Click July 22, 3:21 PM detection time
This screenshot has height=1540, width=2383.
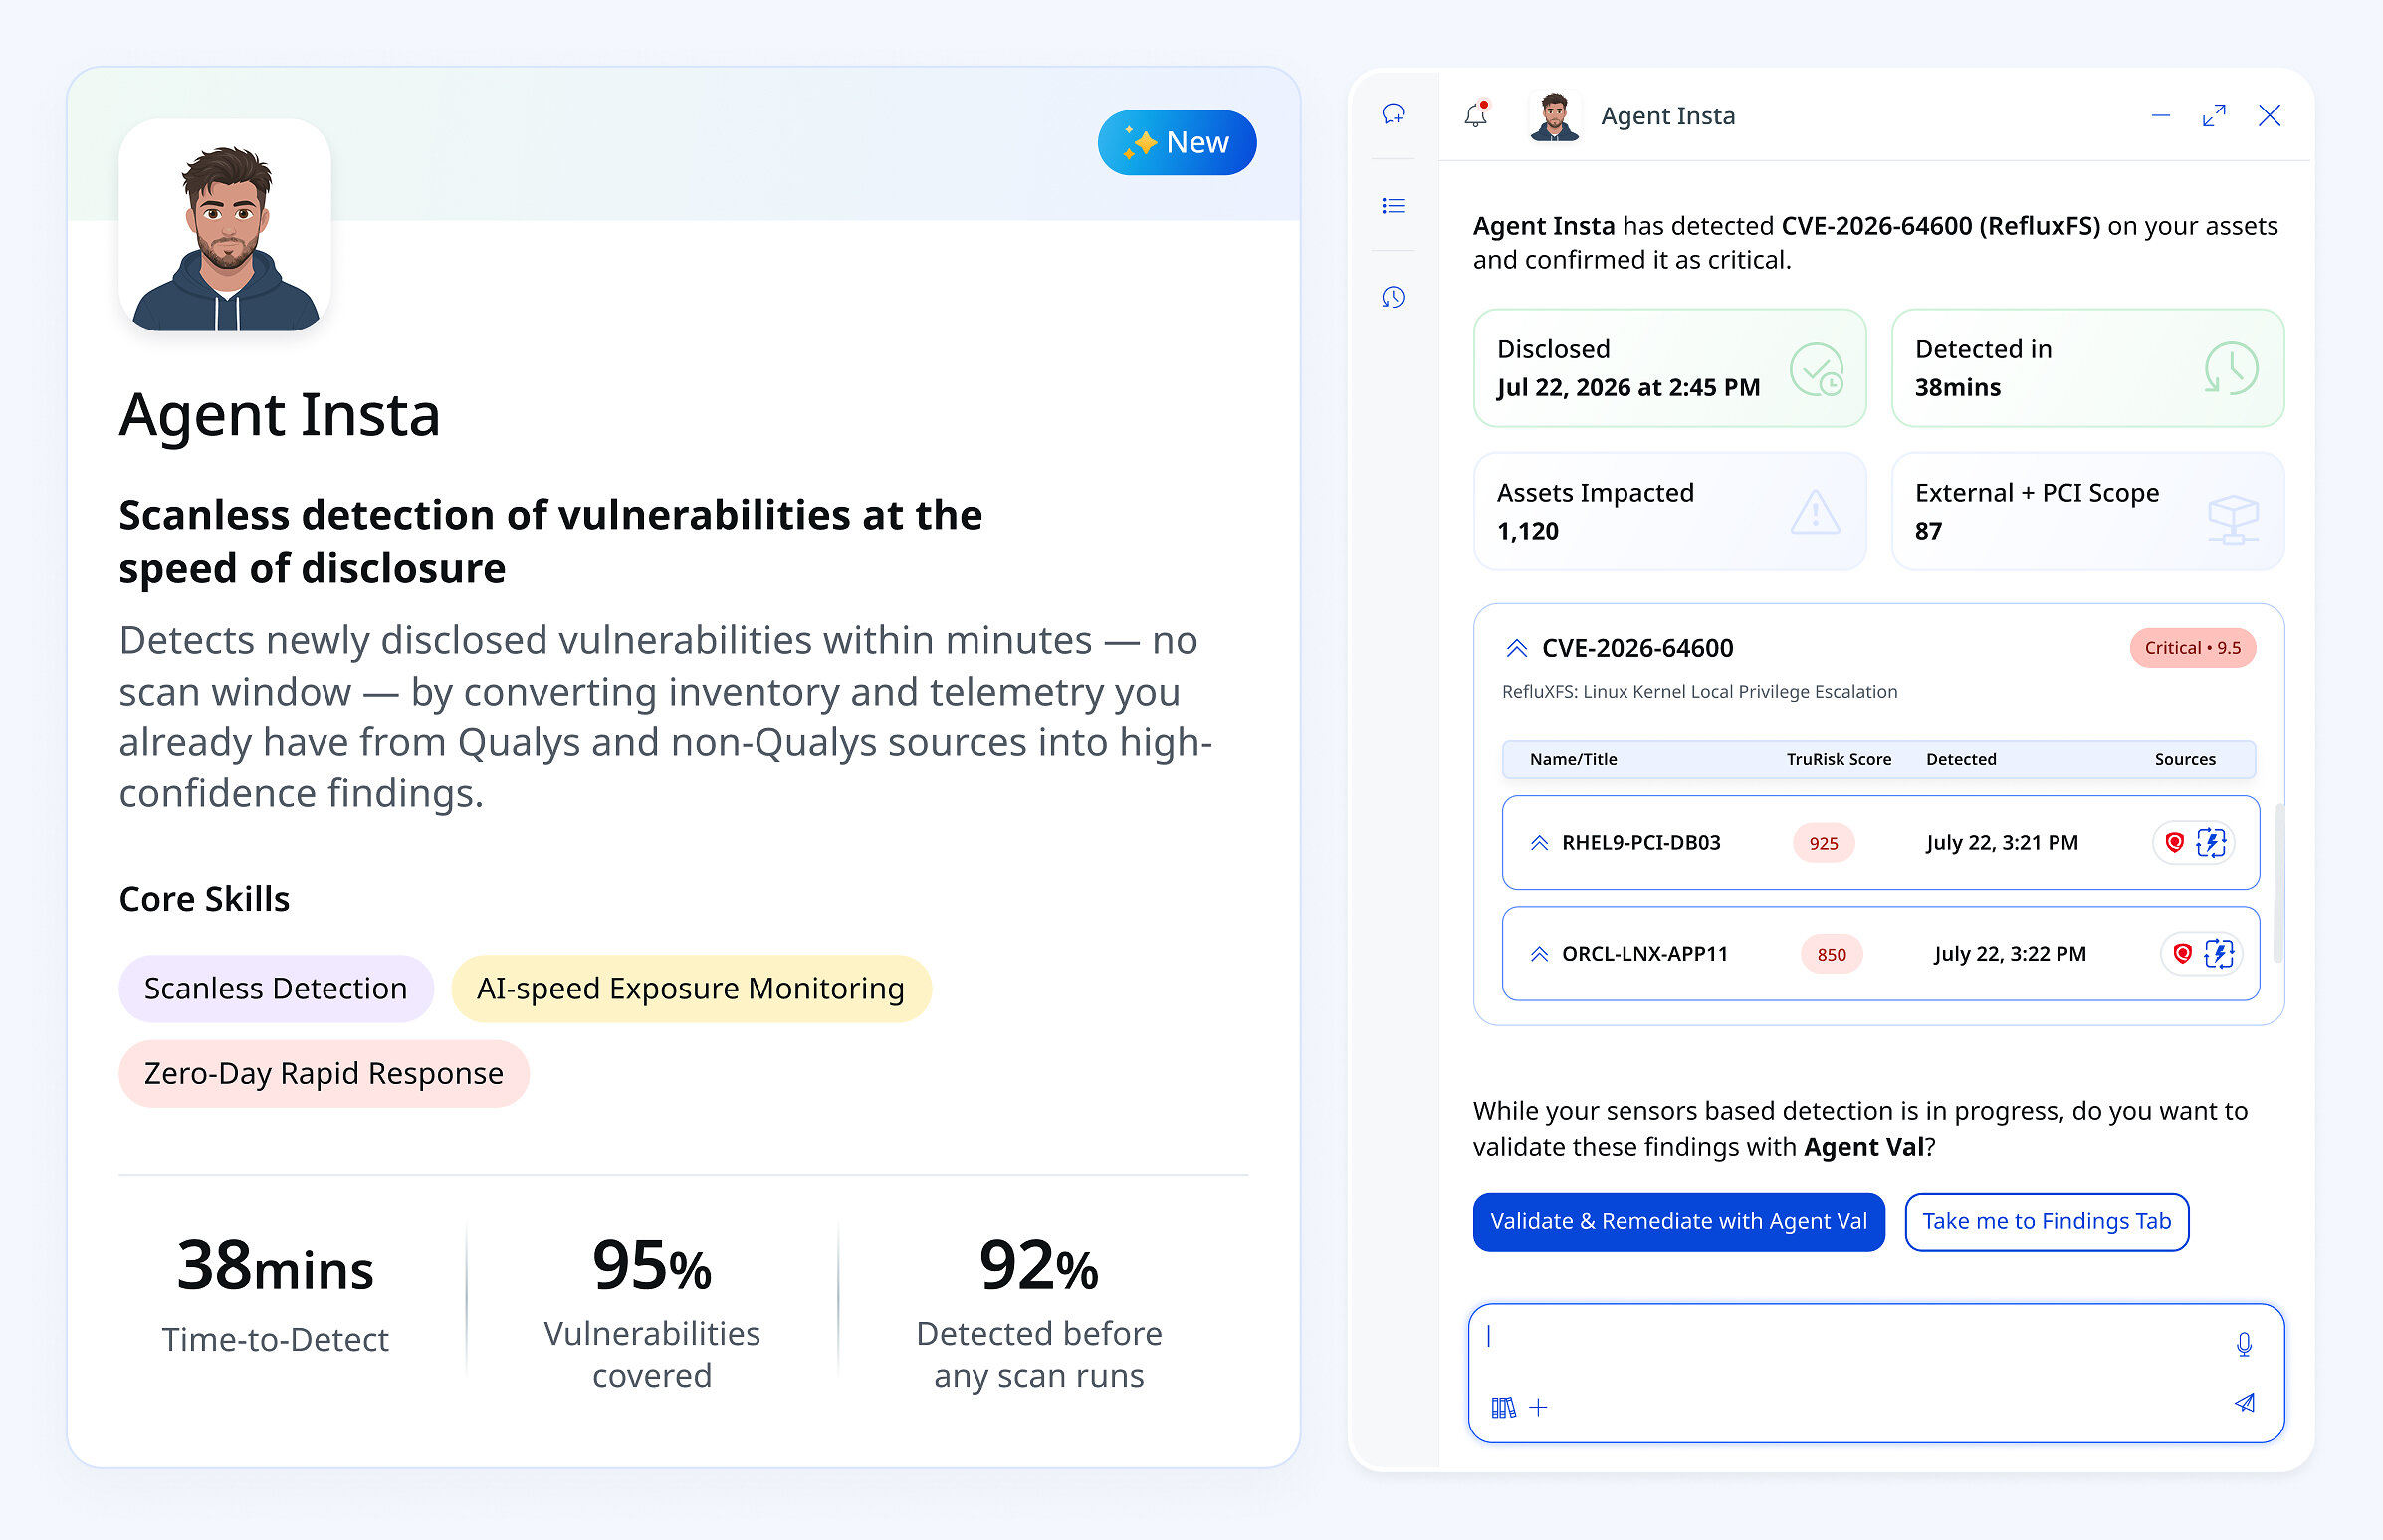(2002, 843)
